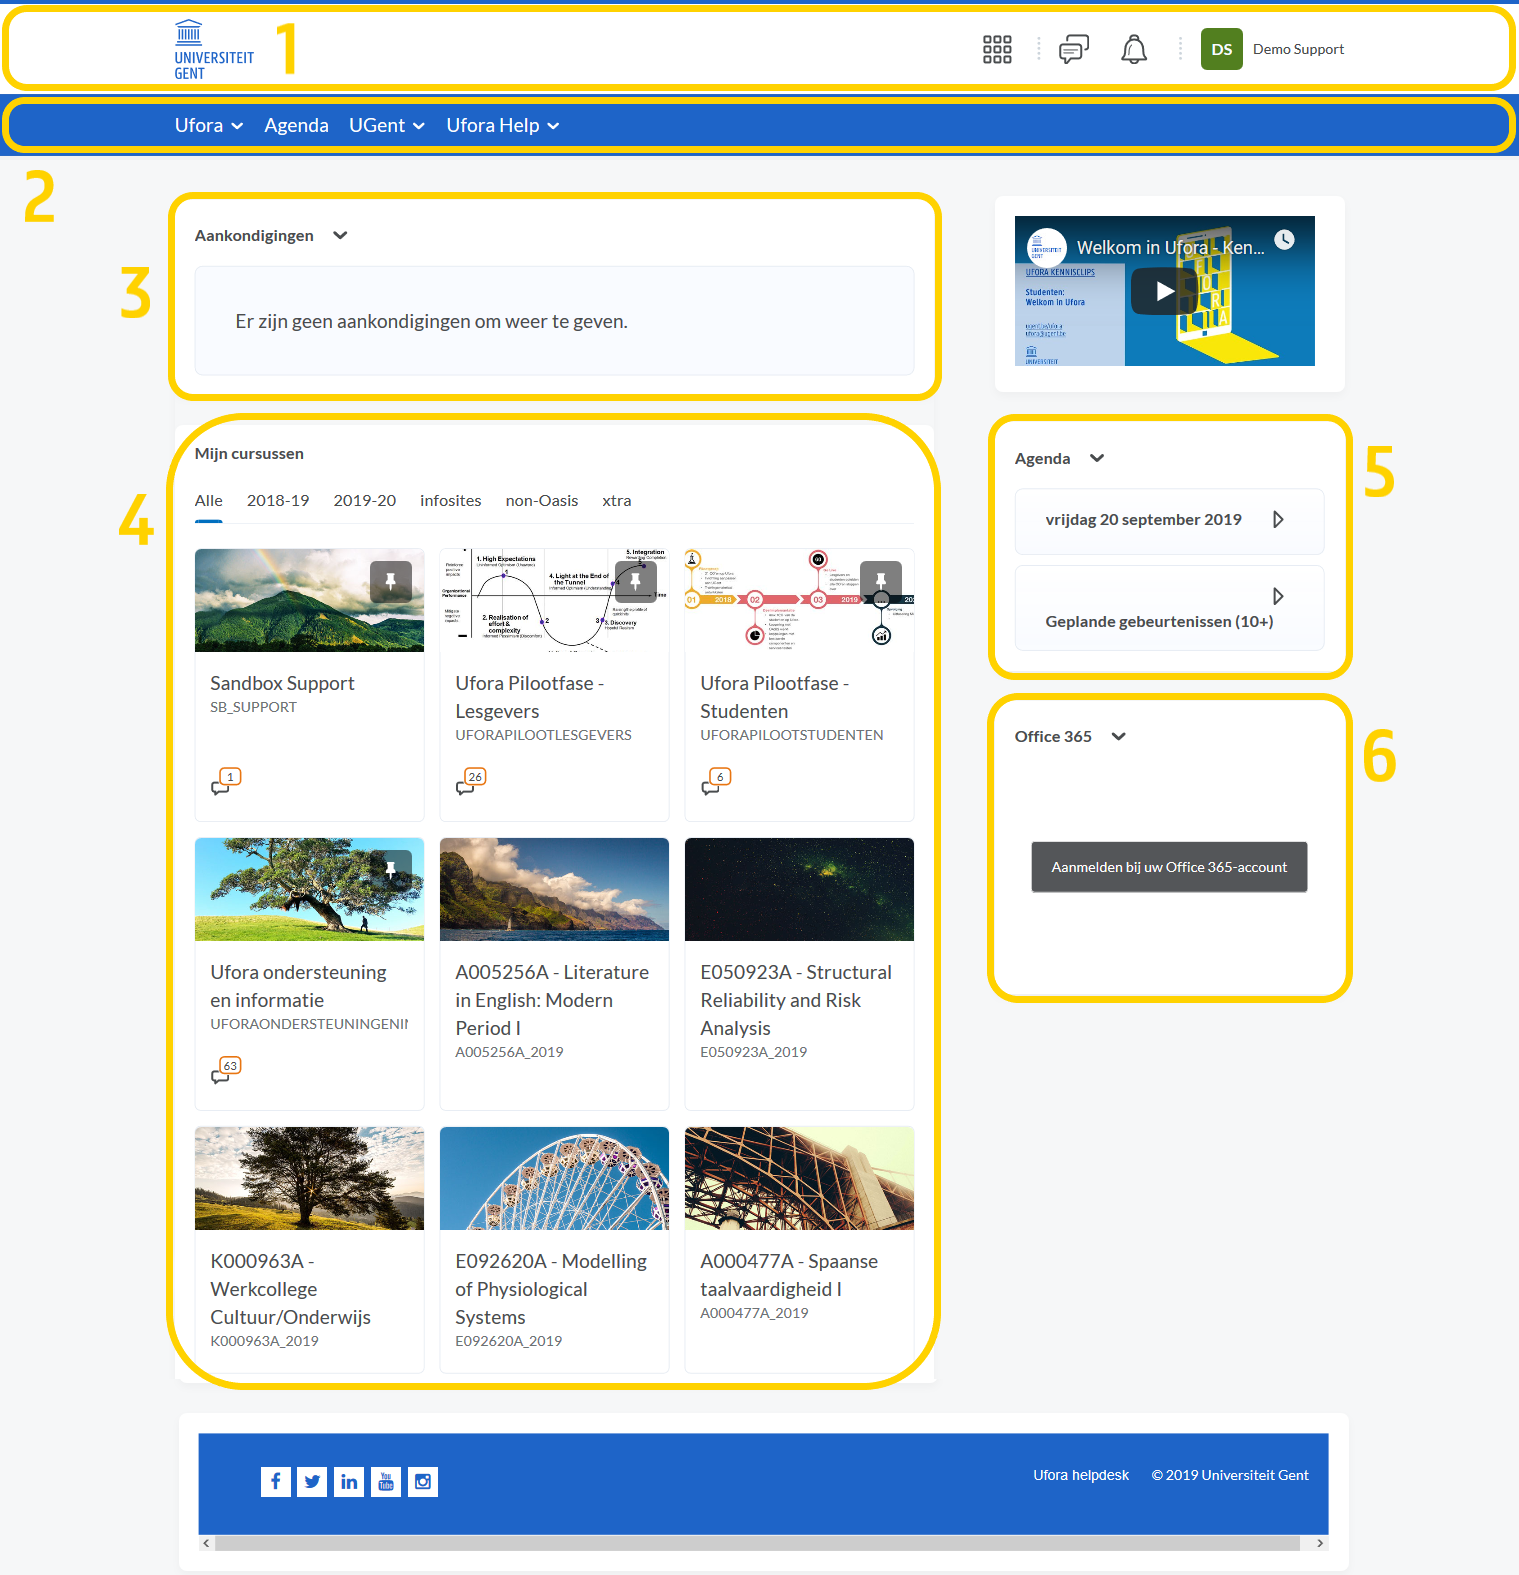Screen dimensions: 1519x1575
Task: Unpin the Sandbox Support course
Action: click(391, 581)
